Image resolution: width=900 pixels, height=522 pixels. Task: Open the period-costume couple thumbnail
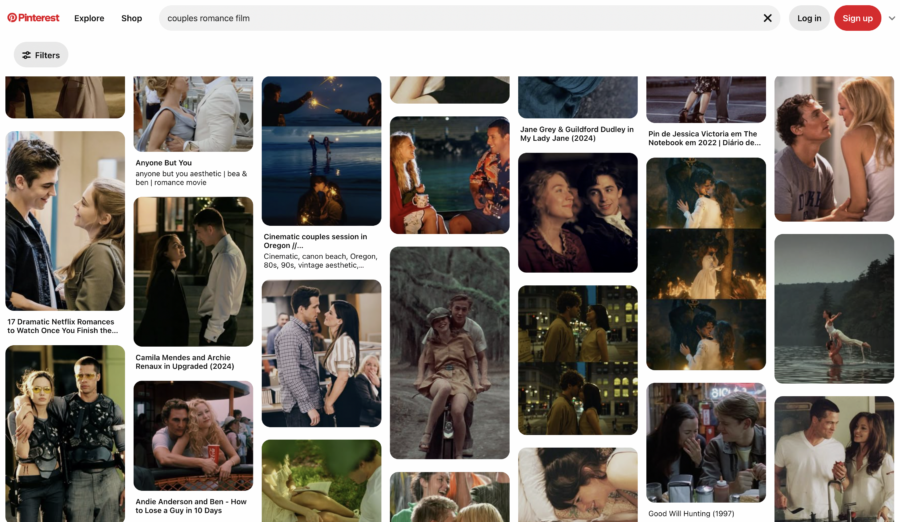577,212
